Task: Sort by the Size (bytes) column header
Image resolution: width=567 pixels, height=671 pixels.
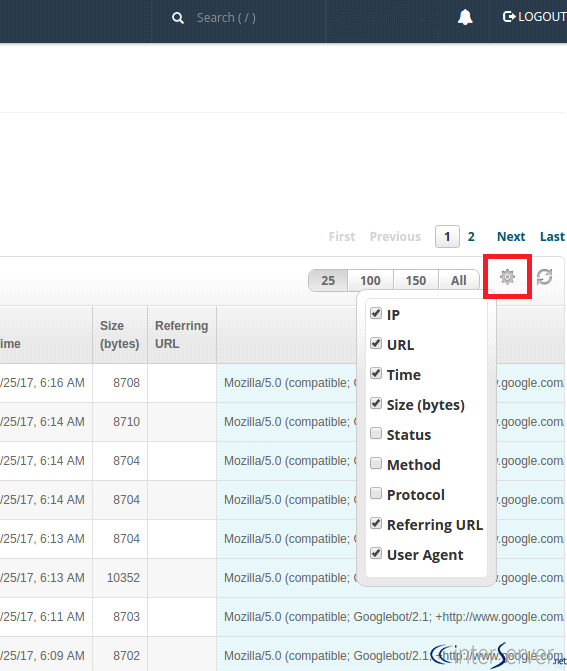Action: tap(120, 335)
